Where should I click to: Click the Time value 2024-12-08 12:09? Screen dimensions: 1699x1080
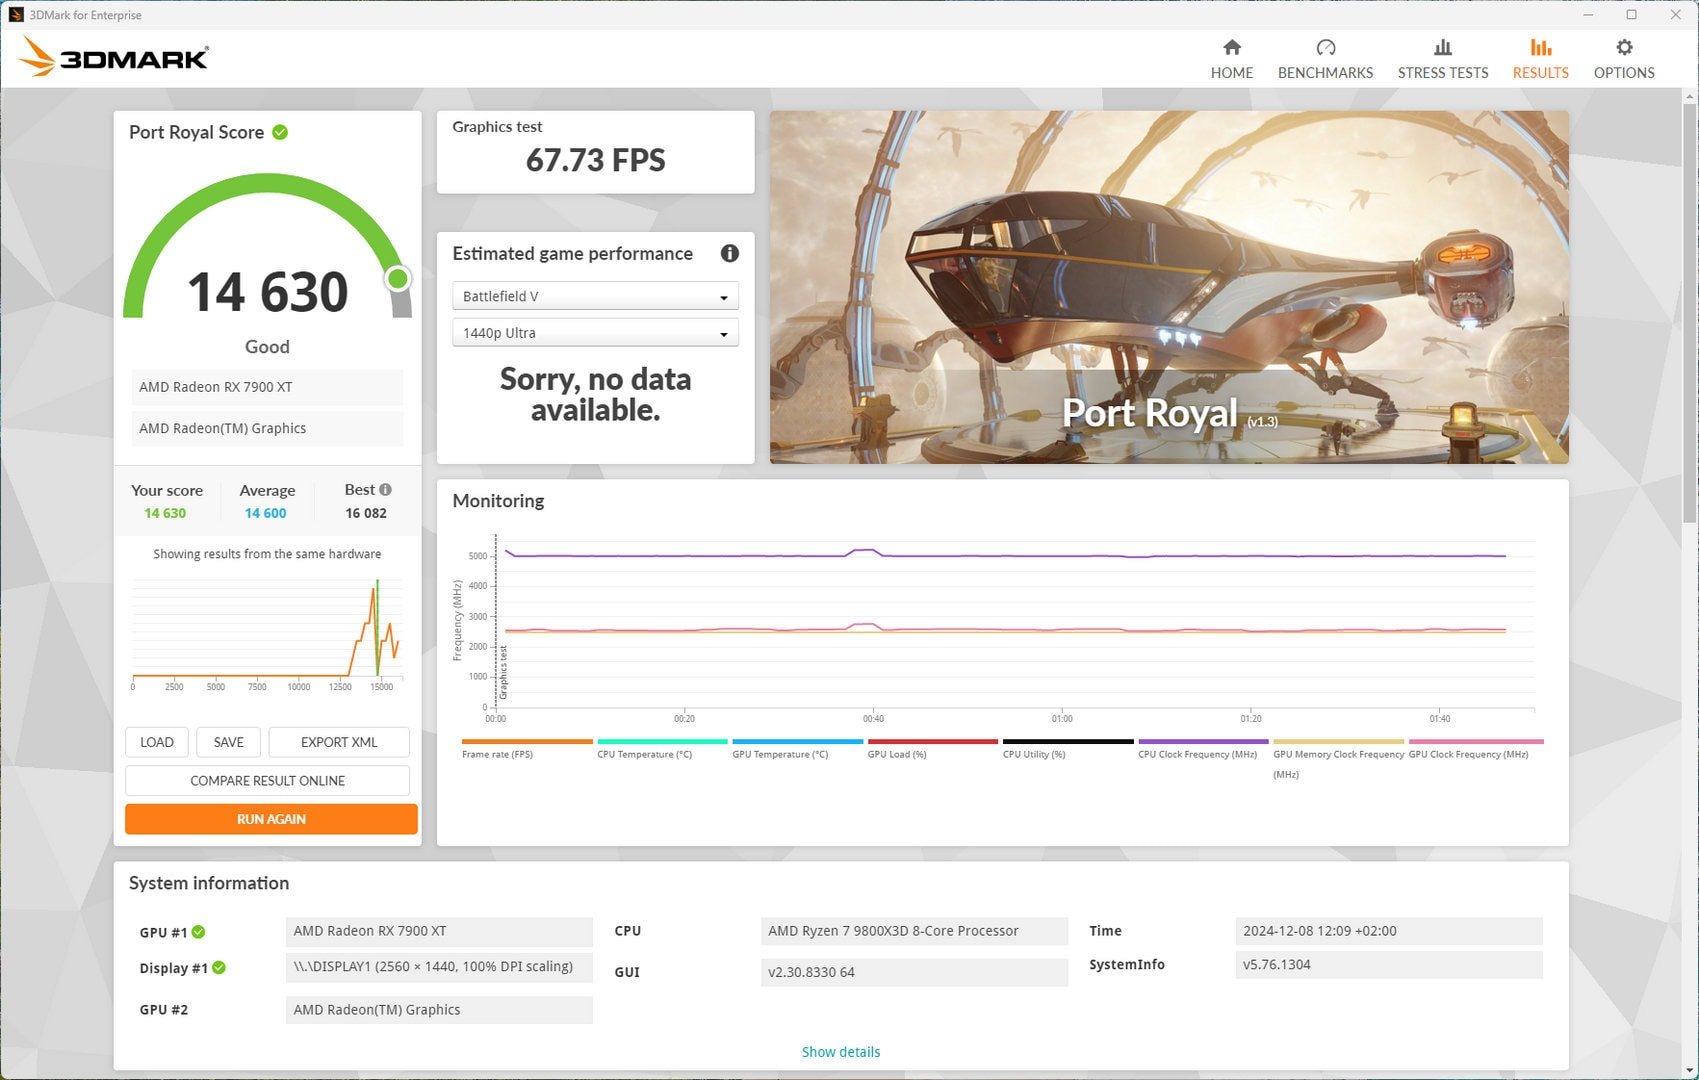pyautogui.click(x=1389, y=931)
